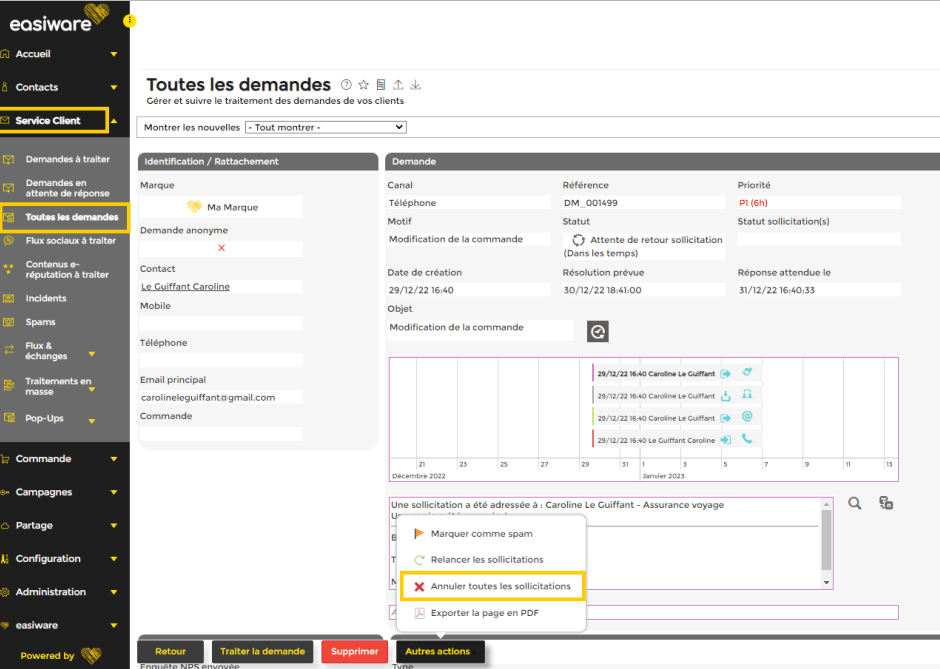Screen dimensions: 940x669
Task: Open the 'Tout montrer' dropdown filter
Action: pyautogui.click(x=325, y=128)
